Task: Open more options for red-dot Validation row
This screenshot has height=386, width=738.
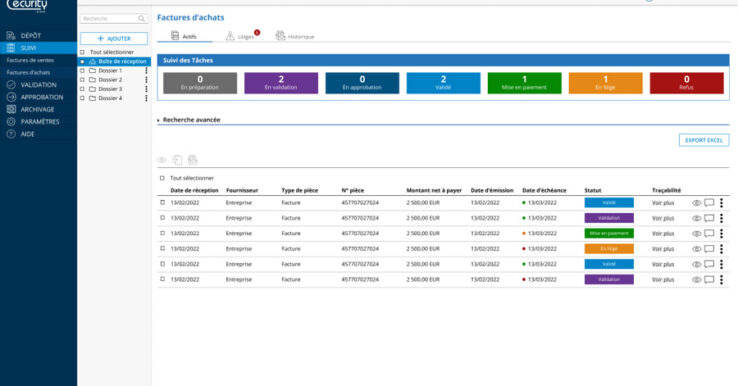Action: 722,279
